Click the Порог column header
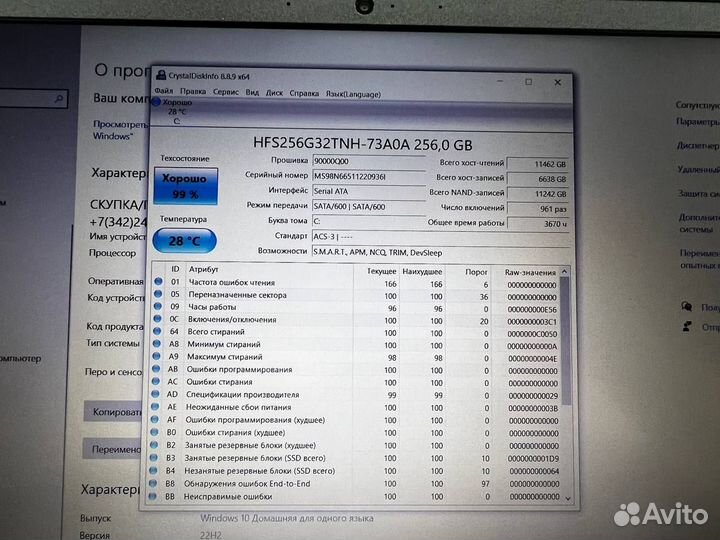This screenshot has width=720, height=540. tap(476, 272)
